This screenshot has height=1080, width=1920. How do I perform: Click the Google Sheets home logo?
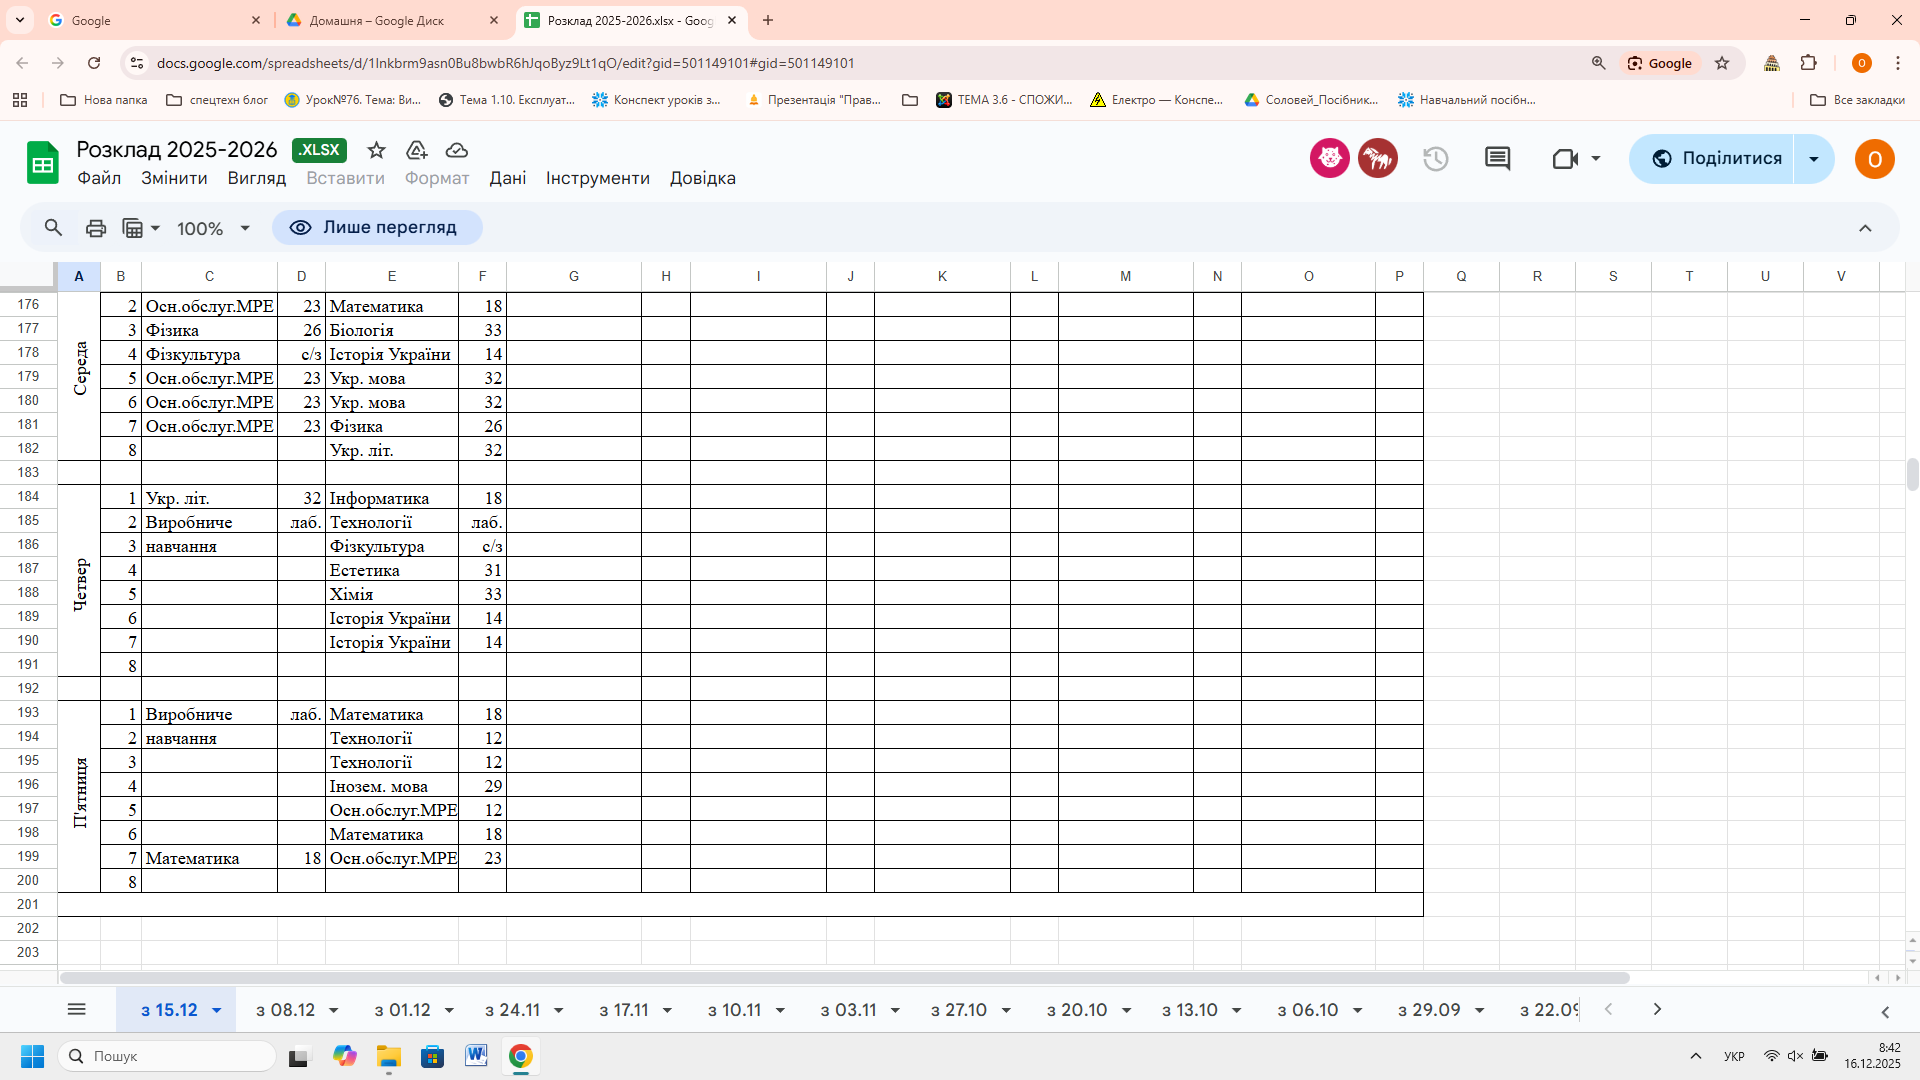pyautogui.click(x=43, y=163)
